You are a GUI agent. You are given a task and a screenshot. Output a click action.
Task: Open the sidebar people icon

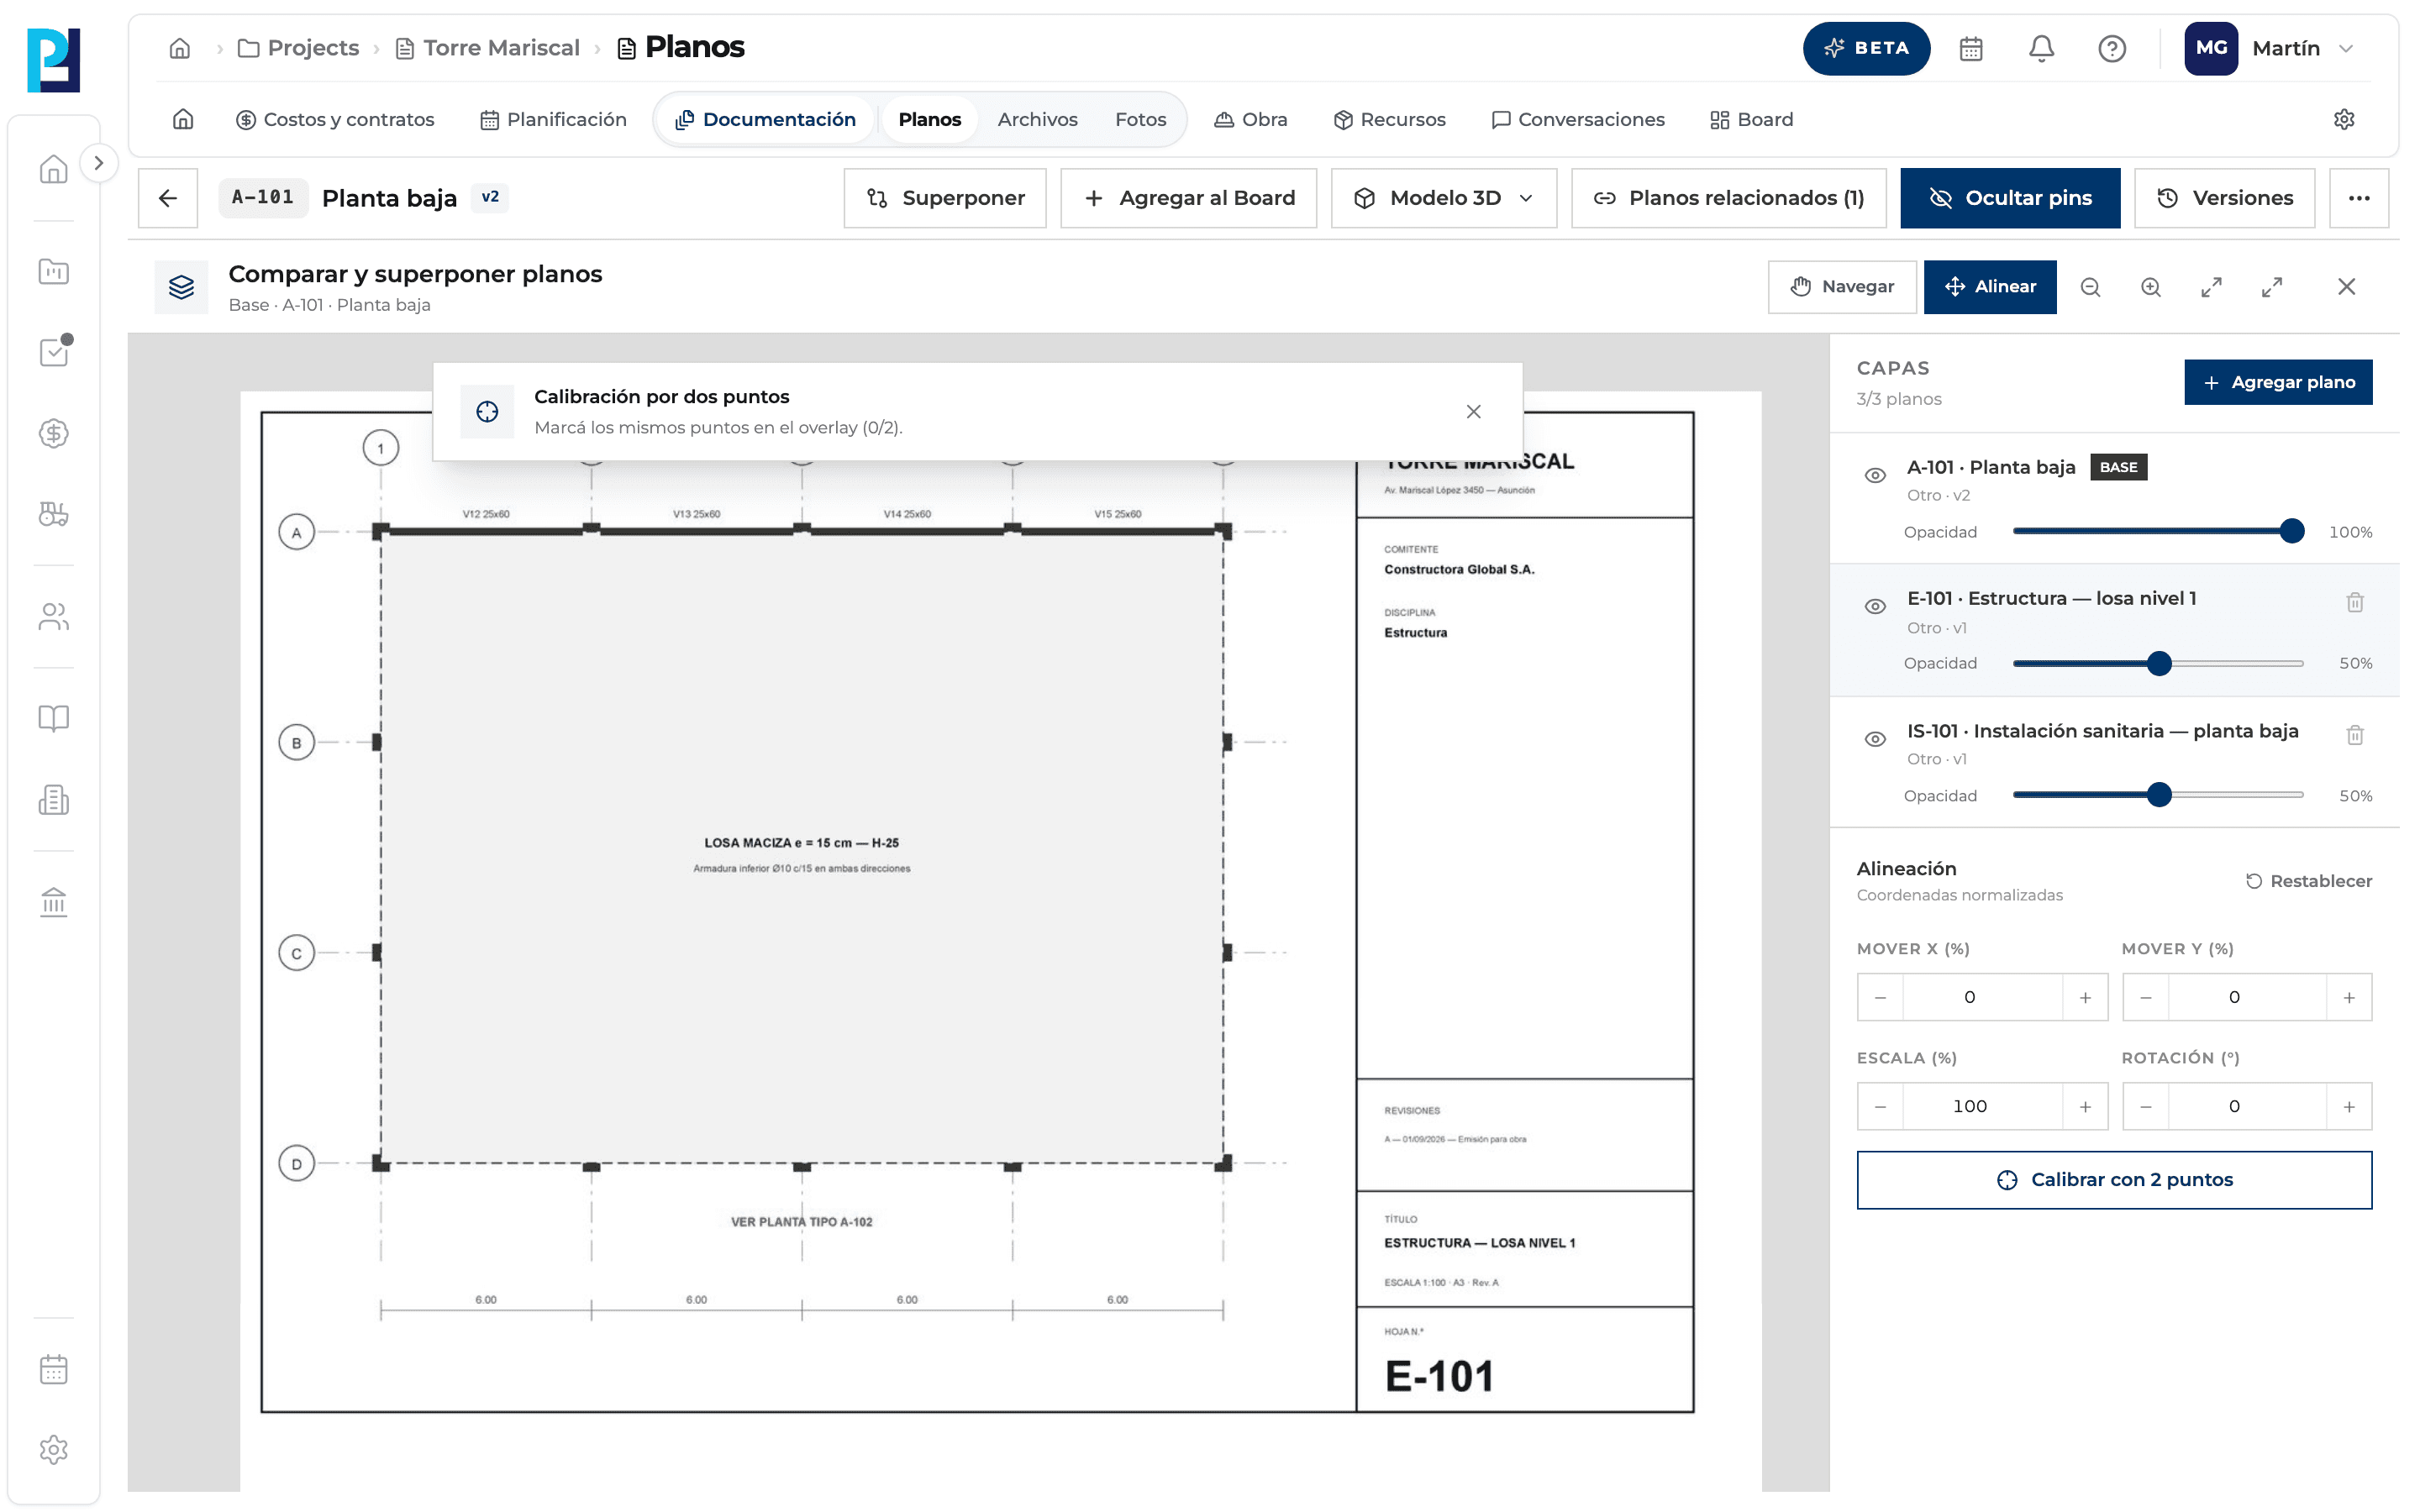54,617
